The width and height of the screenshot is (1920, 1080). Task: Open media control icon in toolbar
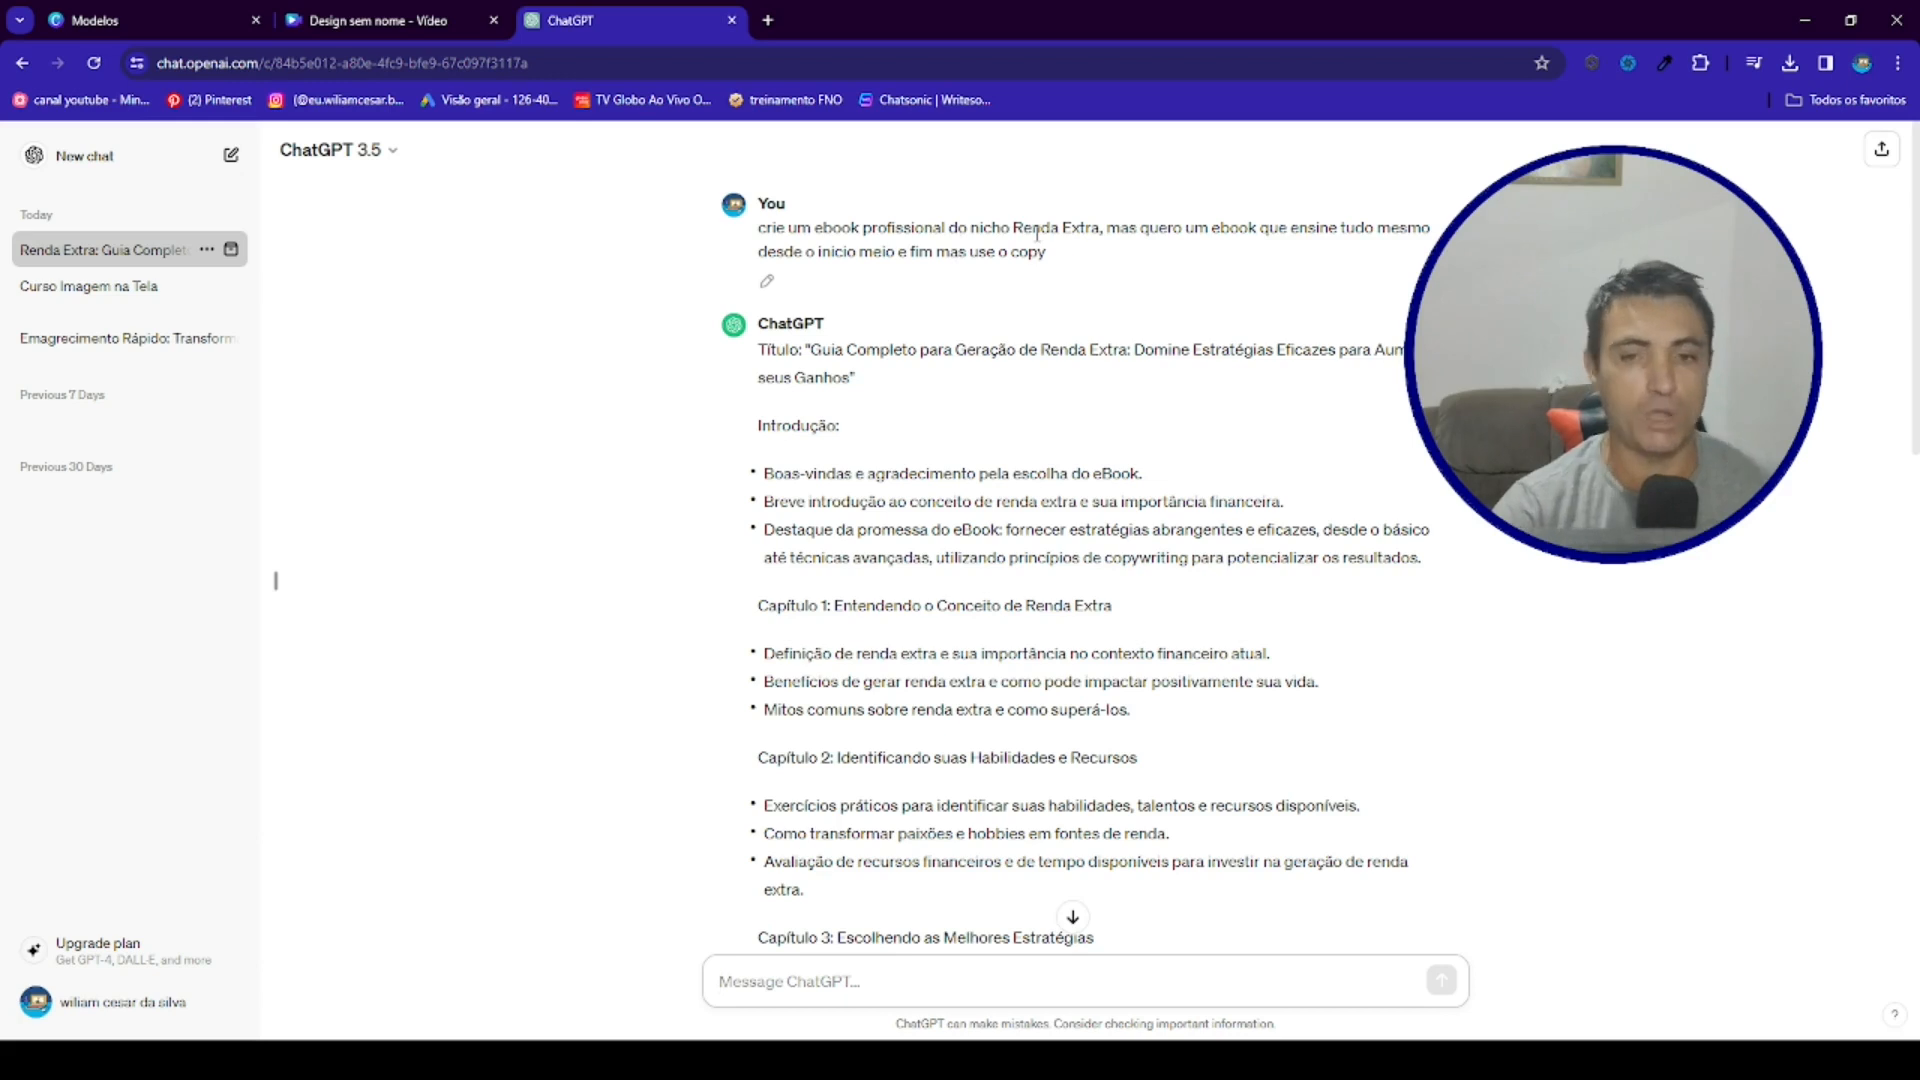[x=1753, y=63]
